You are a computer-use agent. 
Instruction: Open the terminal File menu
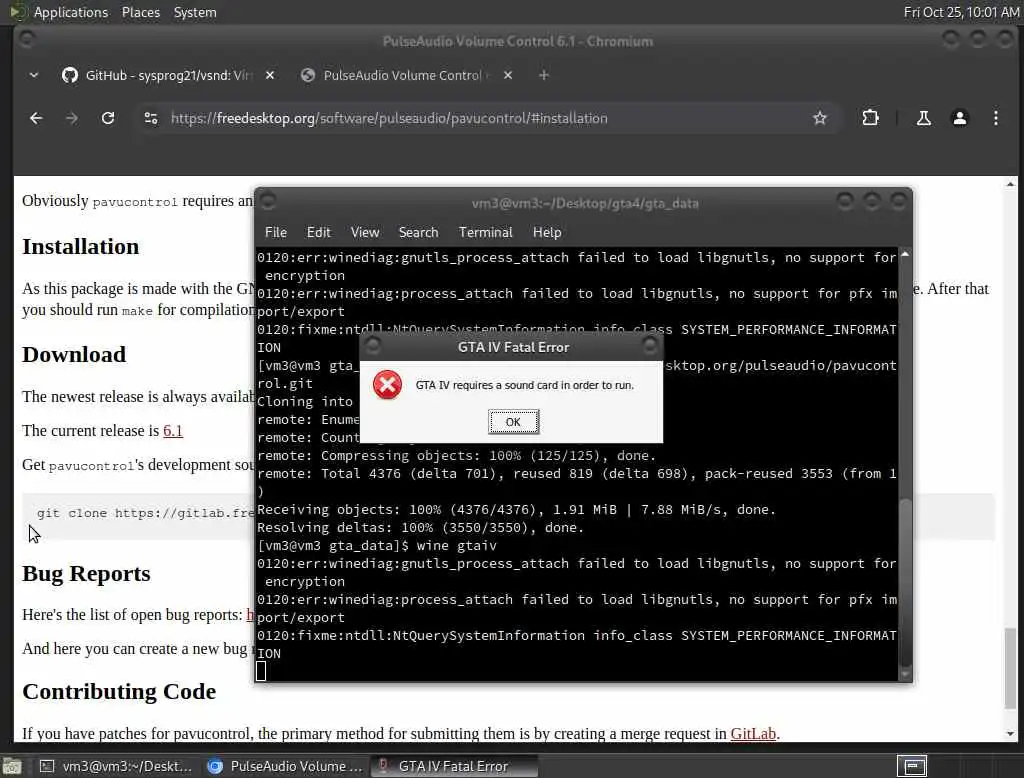(x=276, y=233)
